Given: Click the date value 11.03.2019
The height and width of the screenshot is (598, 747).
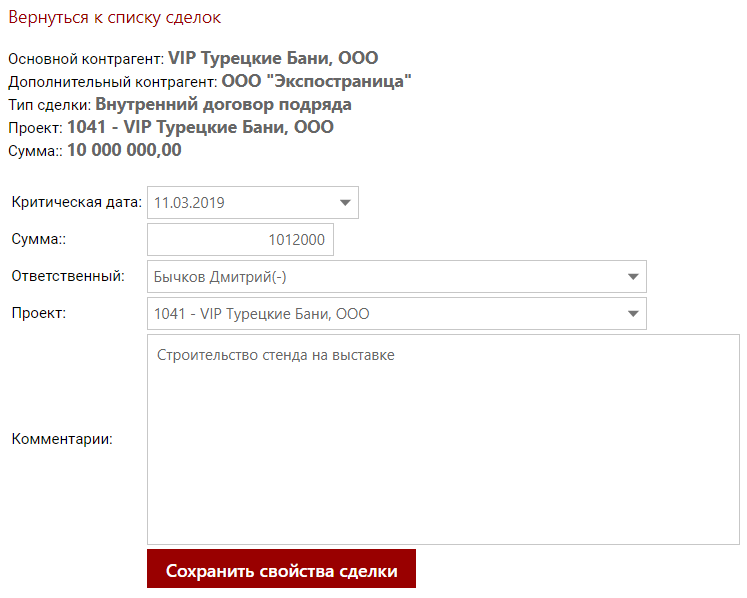Looking at the screenshot, I should [x=189, y=202].
